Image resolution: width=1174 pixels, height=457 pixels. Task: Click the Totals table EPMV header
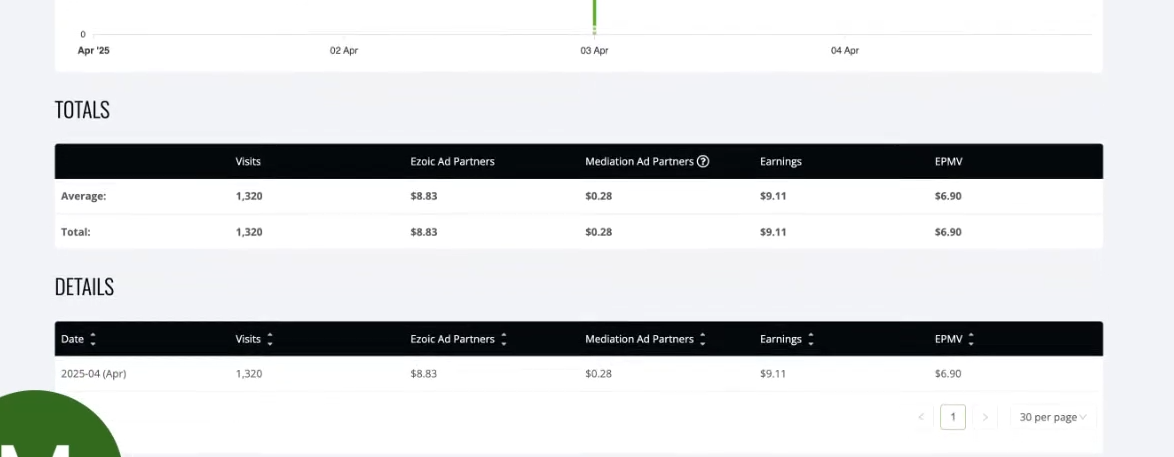pyautogui.click(x=948, y=161)
